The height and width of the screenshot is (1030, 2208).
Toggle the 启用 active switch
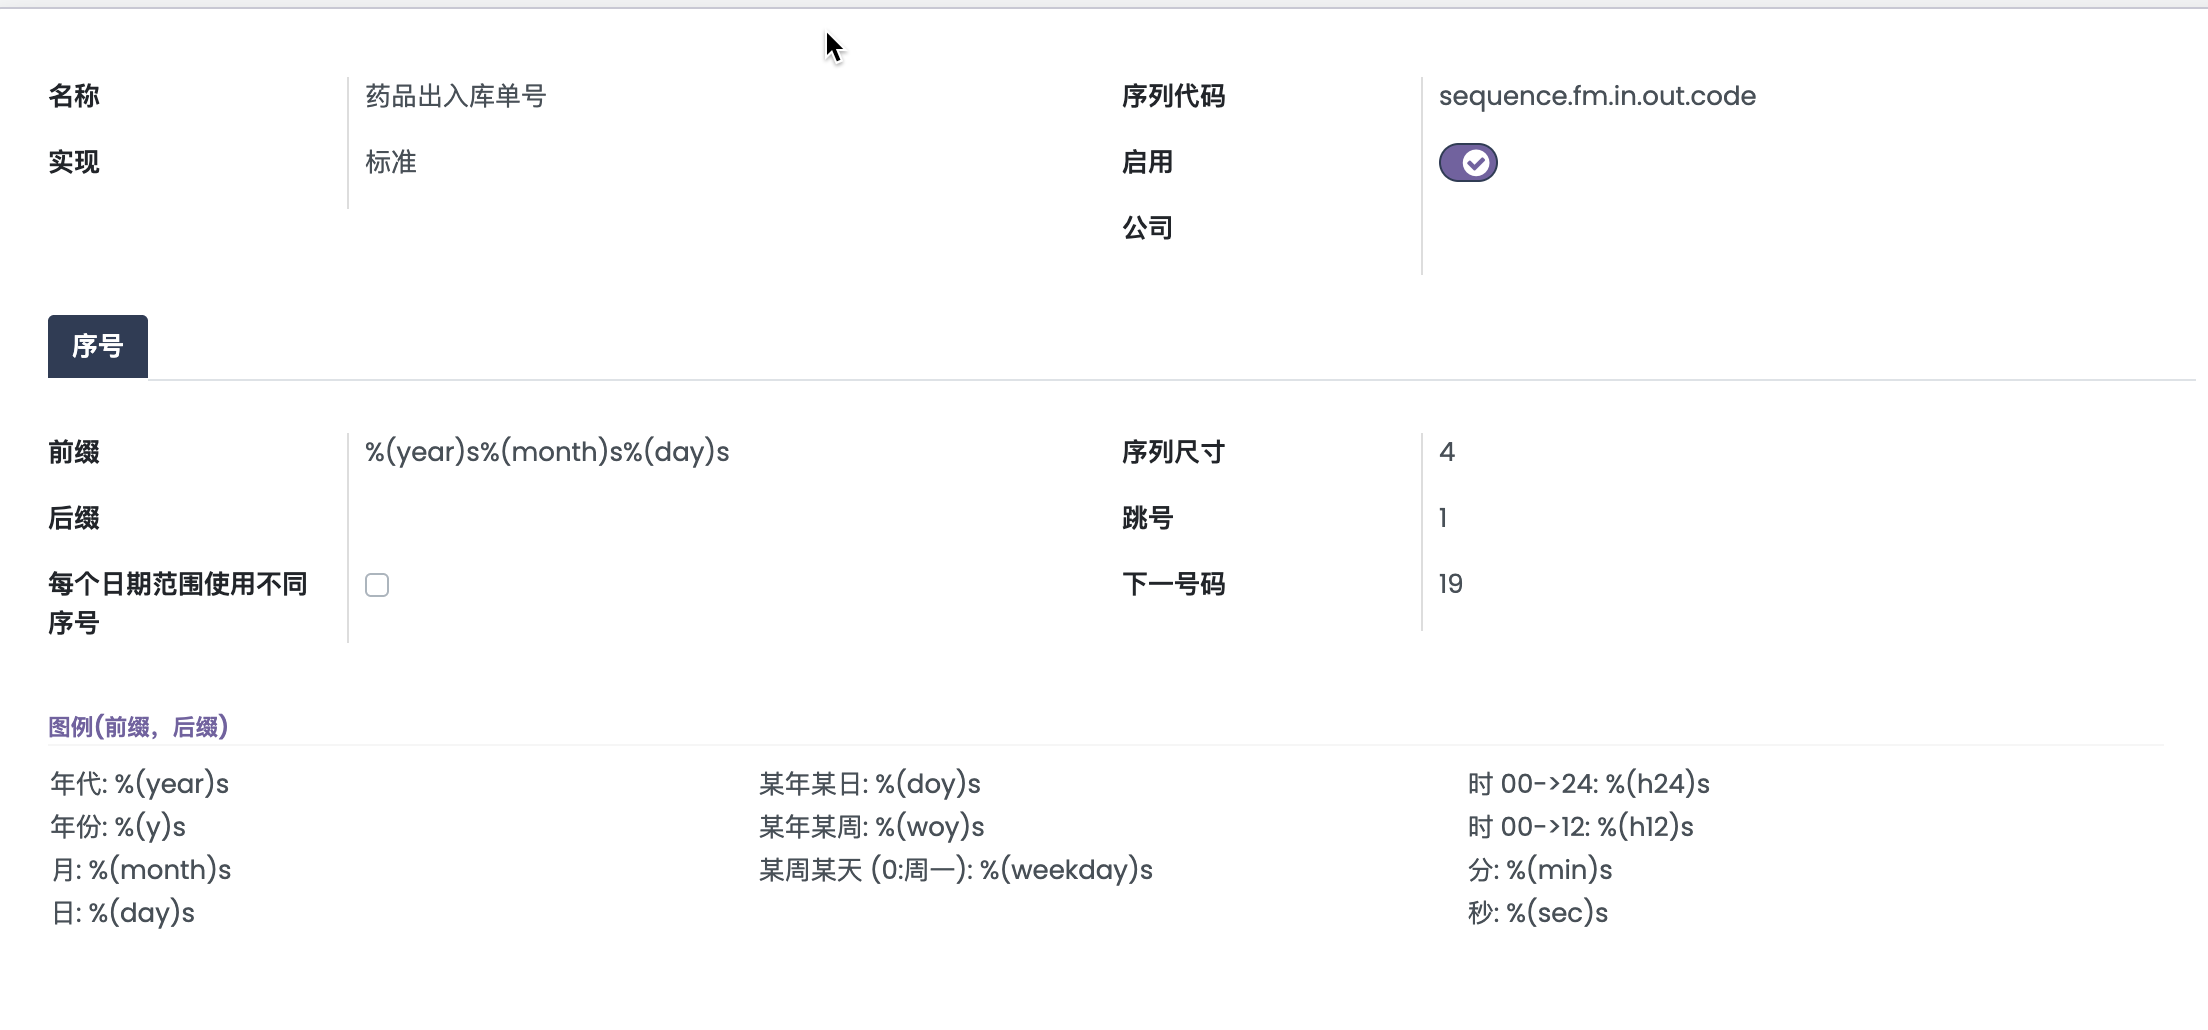(x=1467, y=162)
